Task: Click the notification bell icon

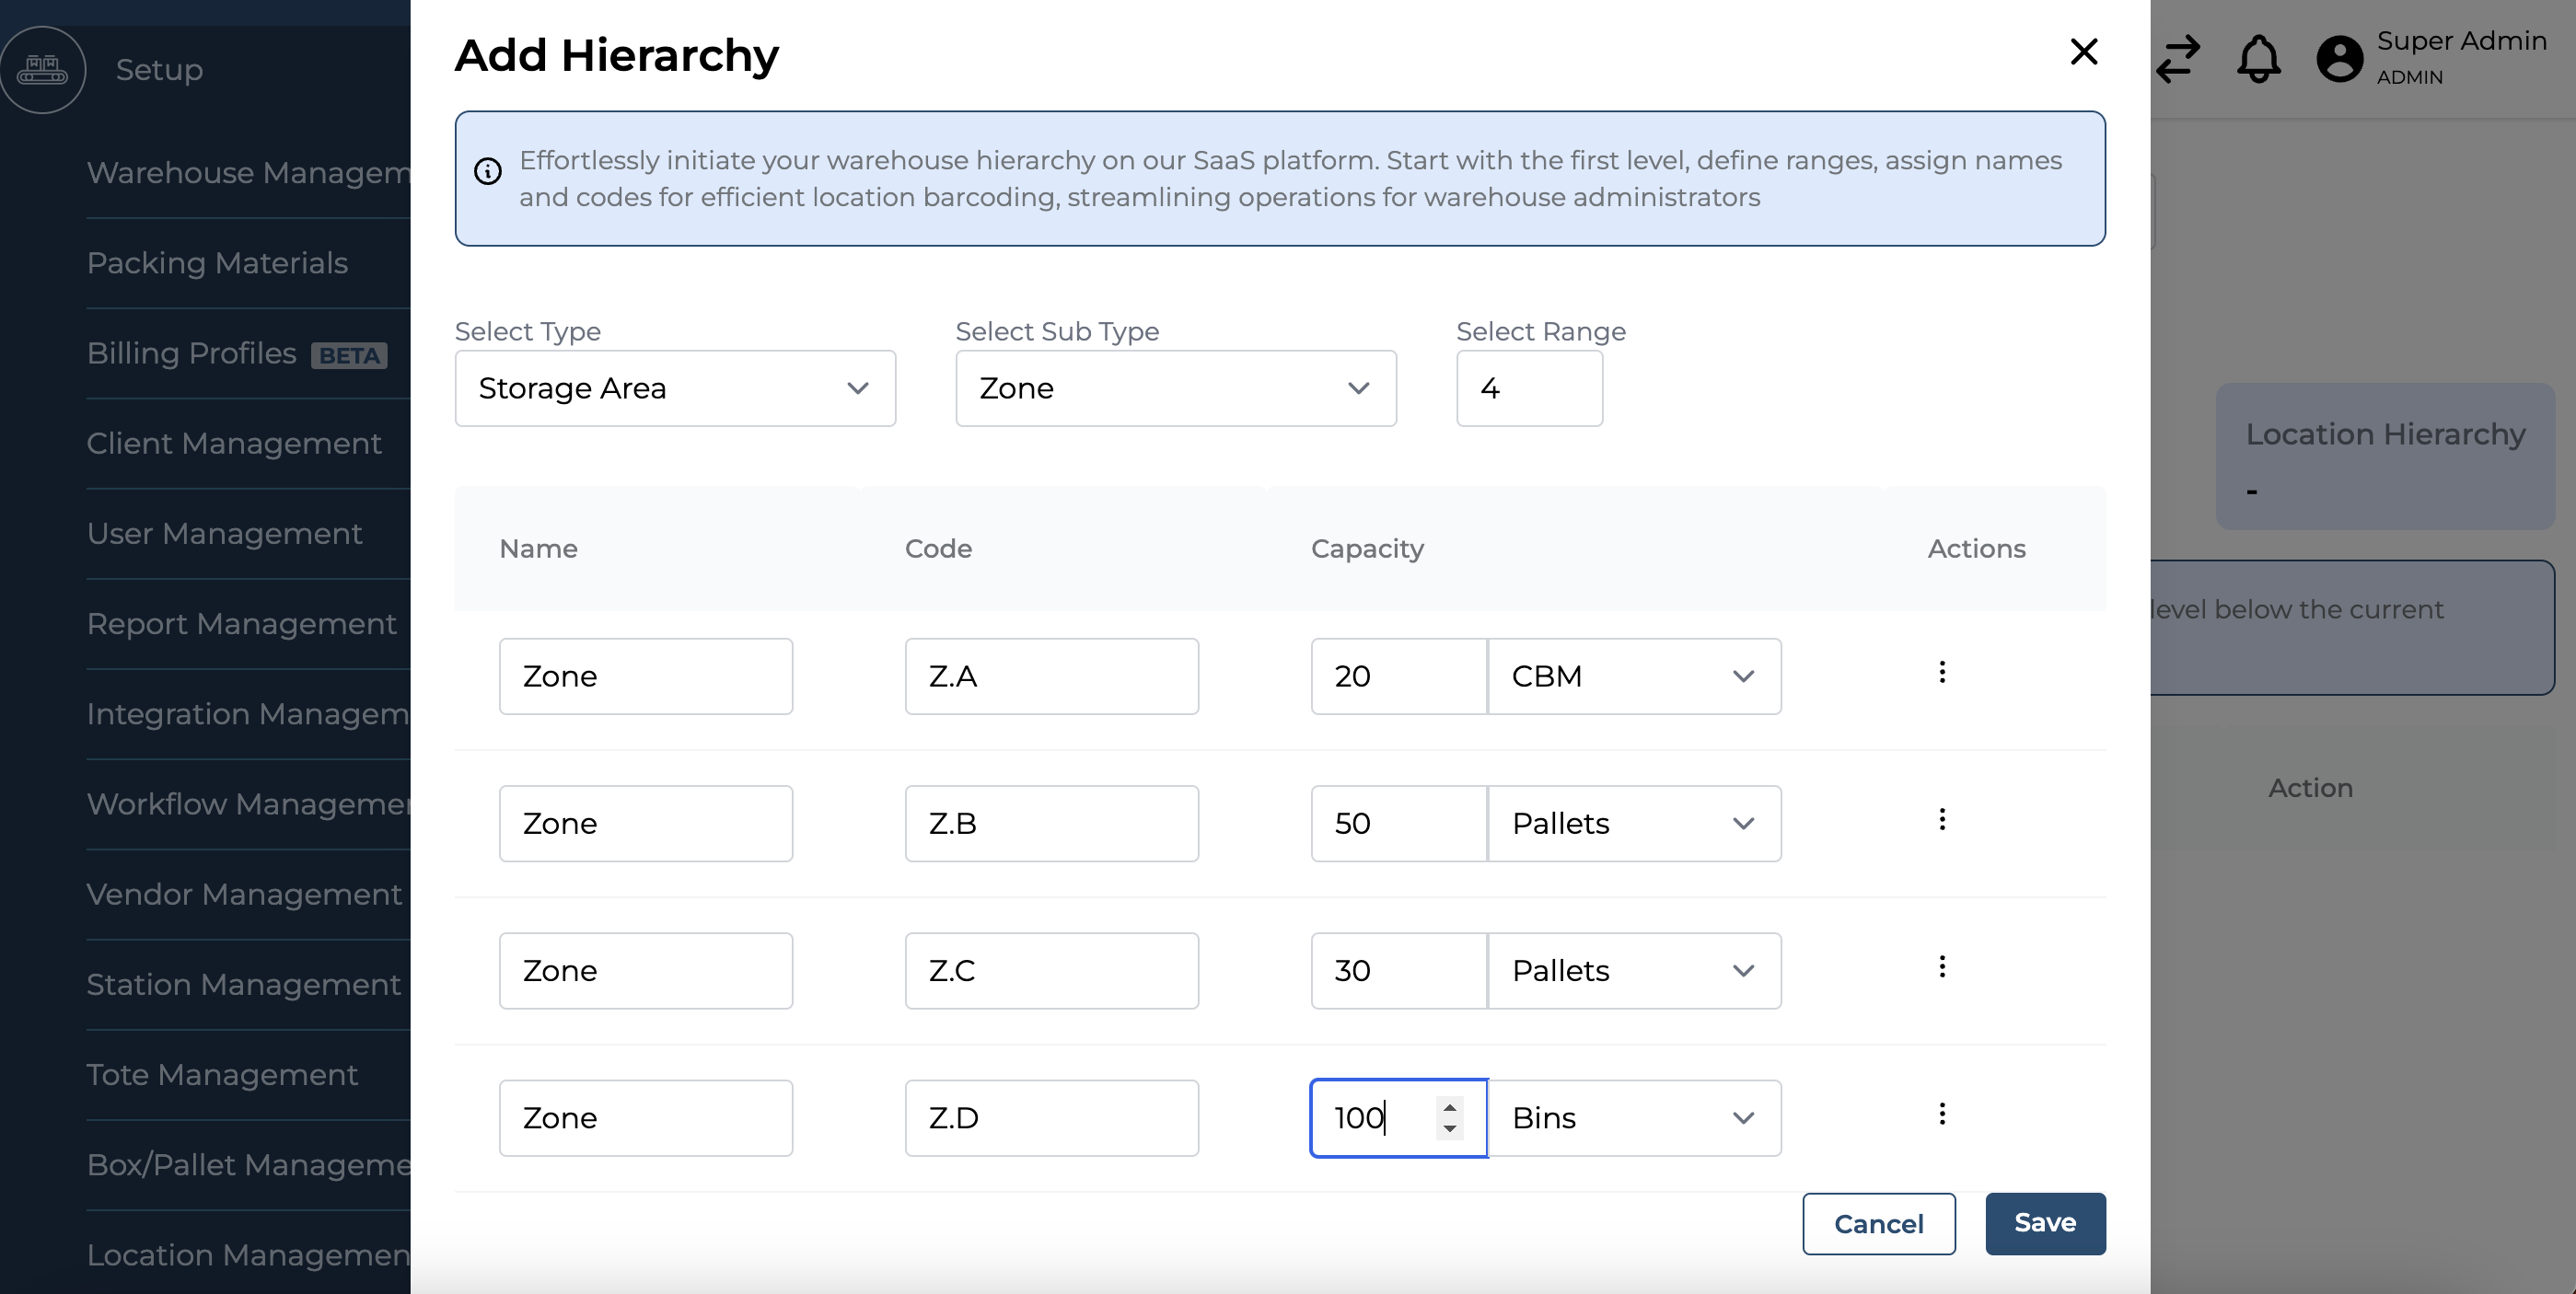Action: pyautogui.click(x=2259, y=60)
